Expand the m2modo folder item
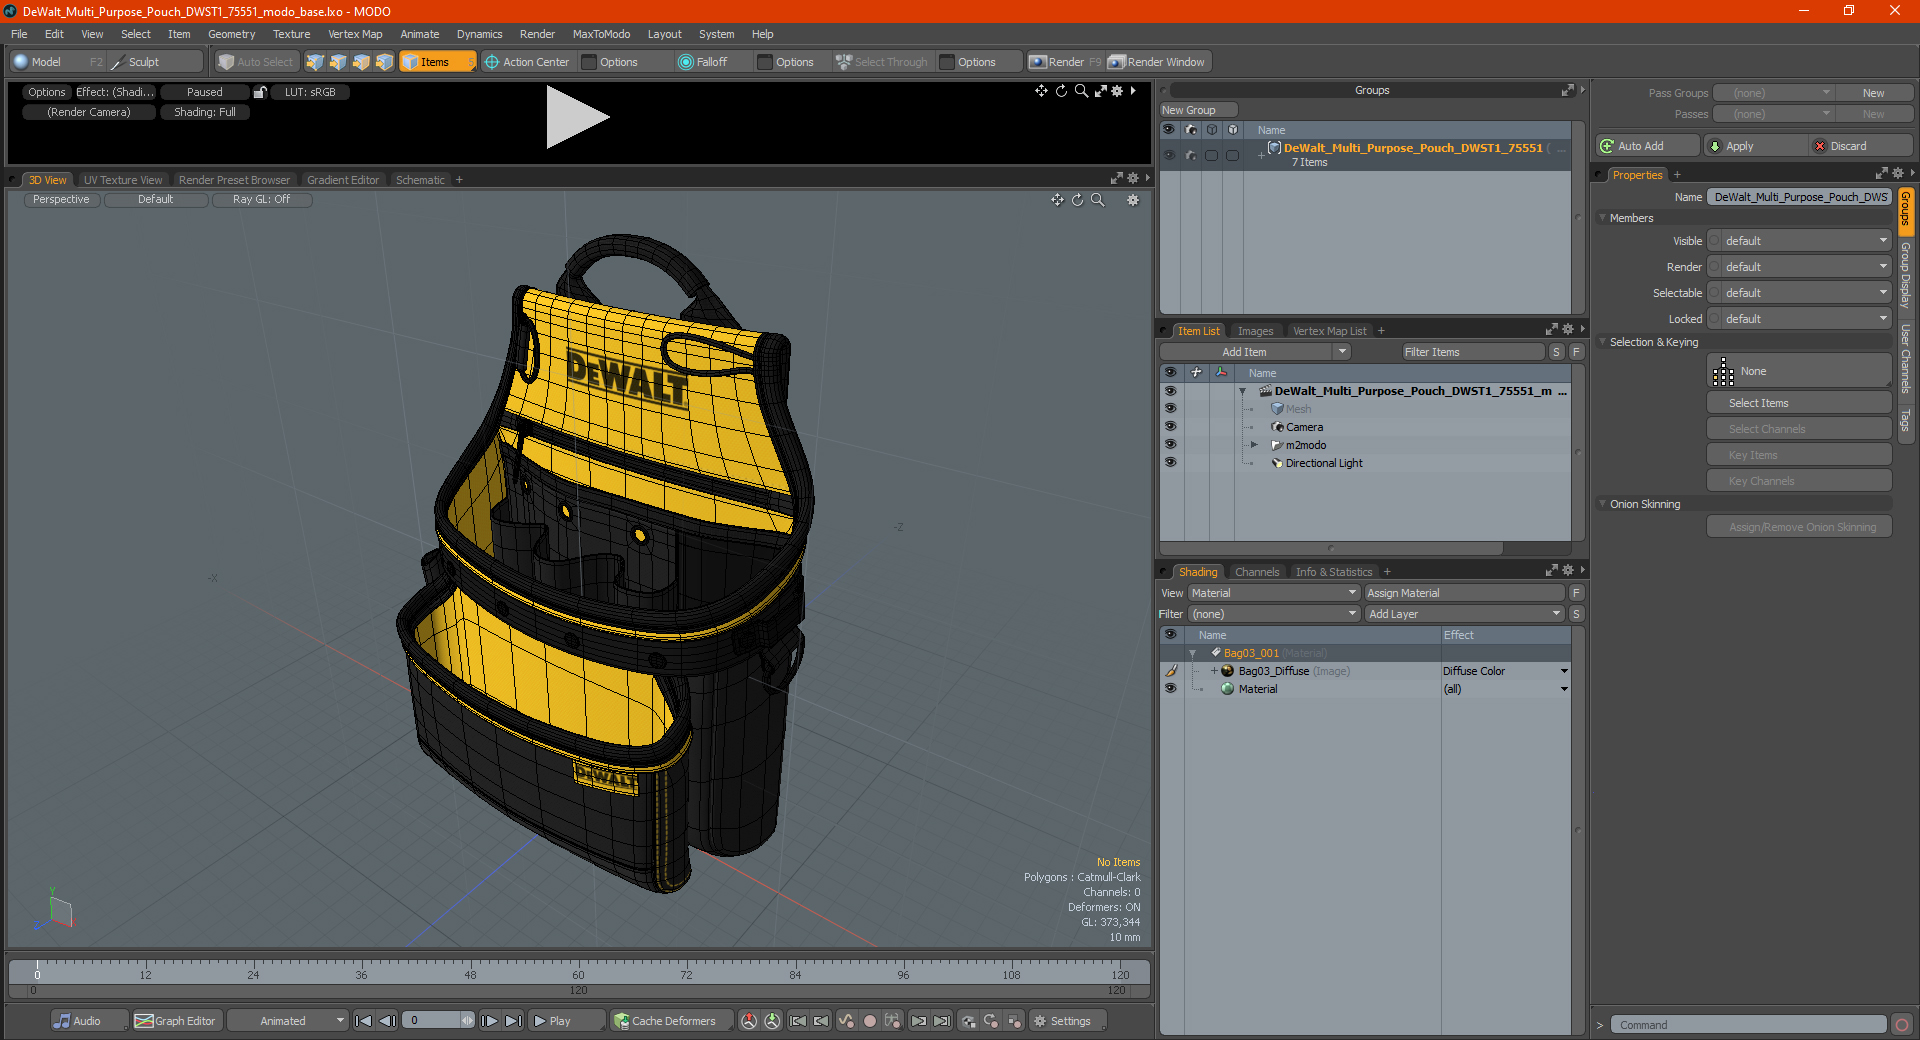1920x1040 pixels. 1254,445
